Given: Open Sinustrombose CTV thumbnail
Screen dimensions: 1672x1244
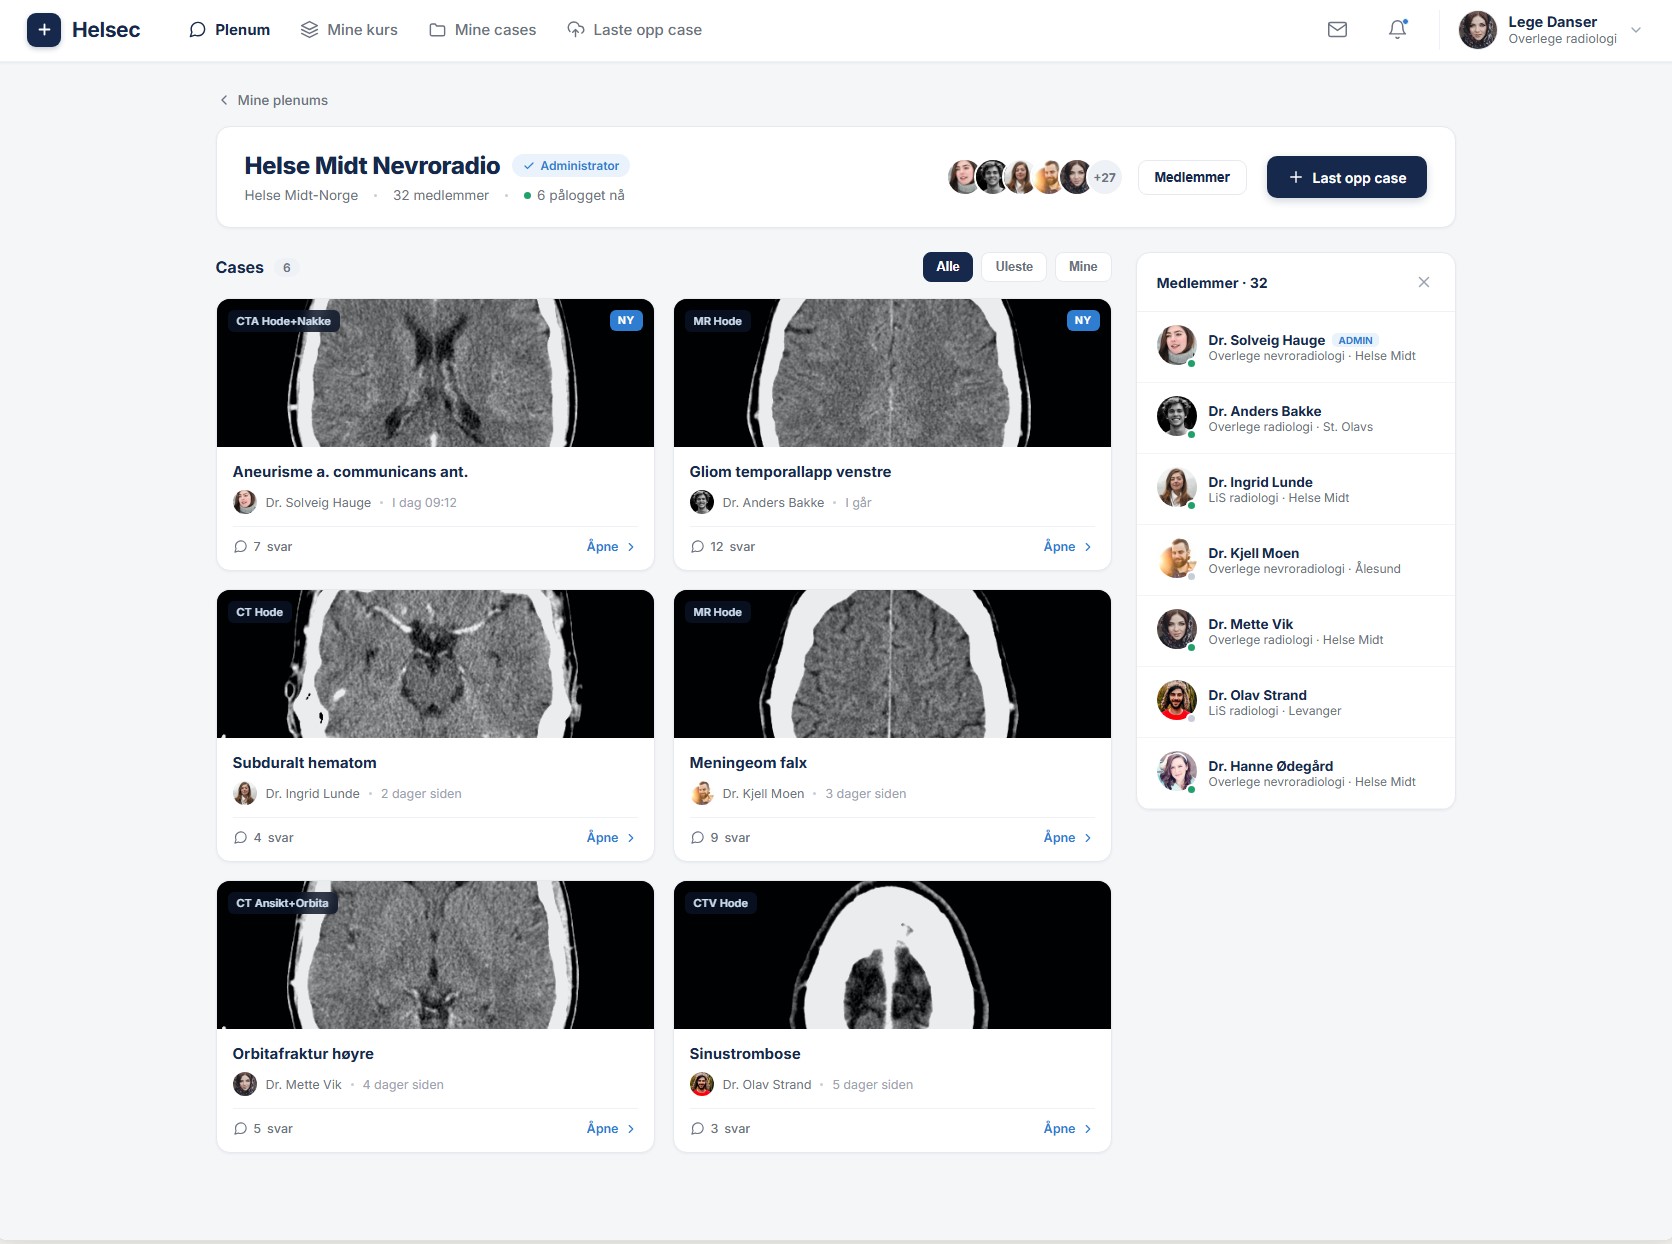Looking at the screenshot, I should point(892,955).
